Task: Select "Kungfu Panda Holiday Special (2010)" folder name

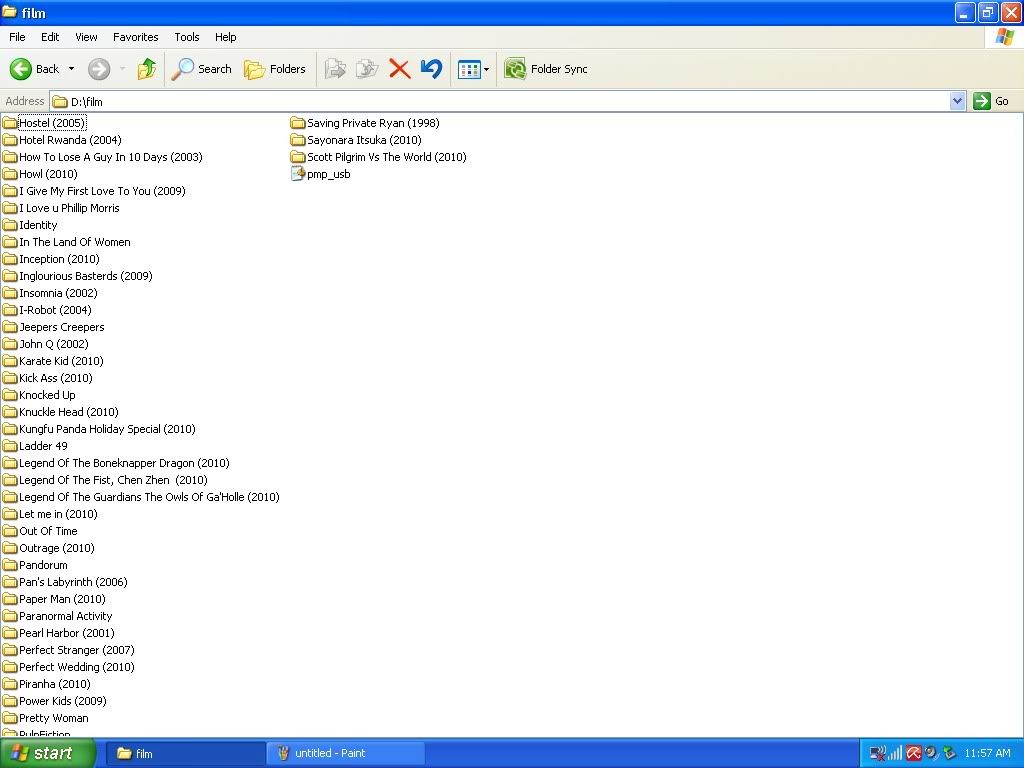Action: point(107,428)
